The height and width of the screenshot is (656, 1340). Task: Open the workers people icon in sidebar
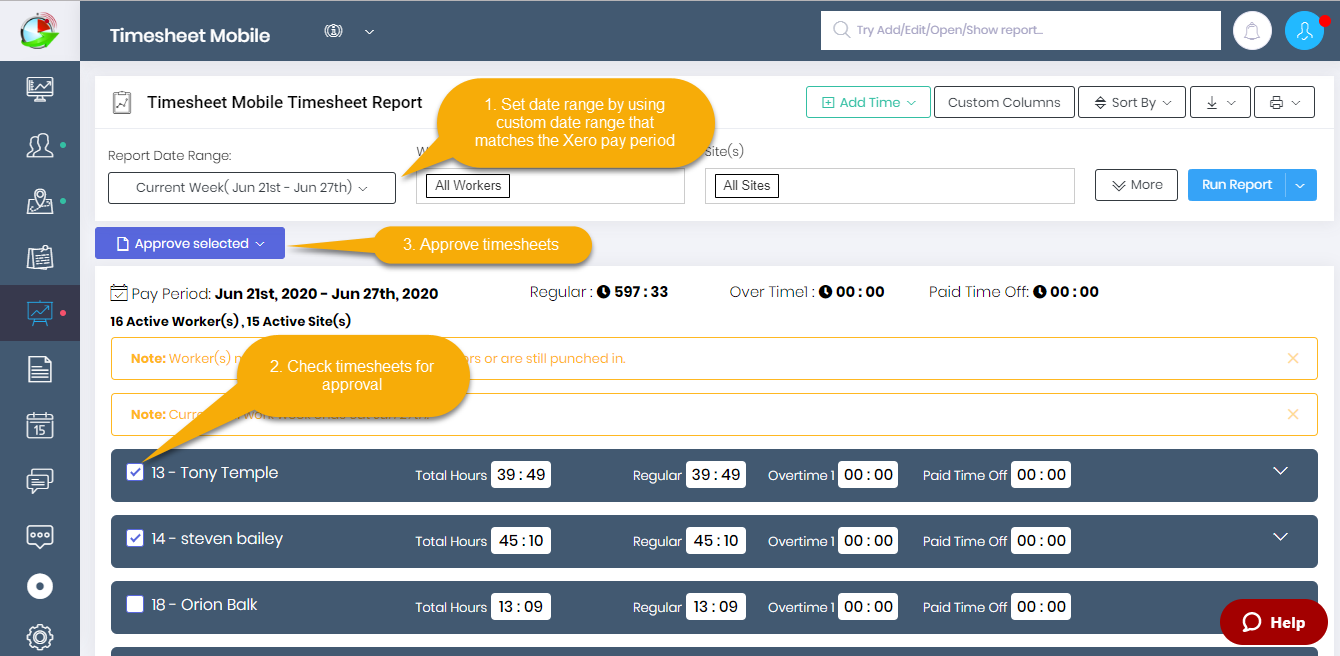coord(40,146)
